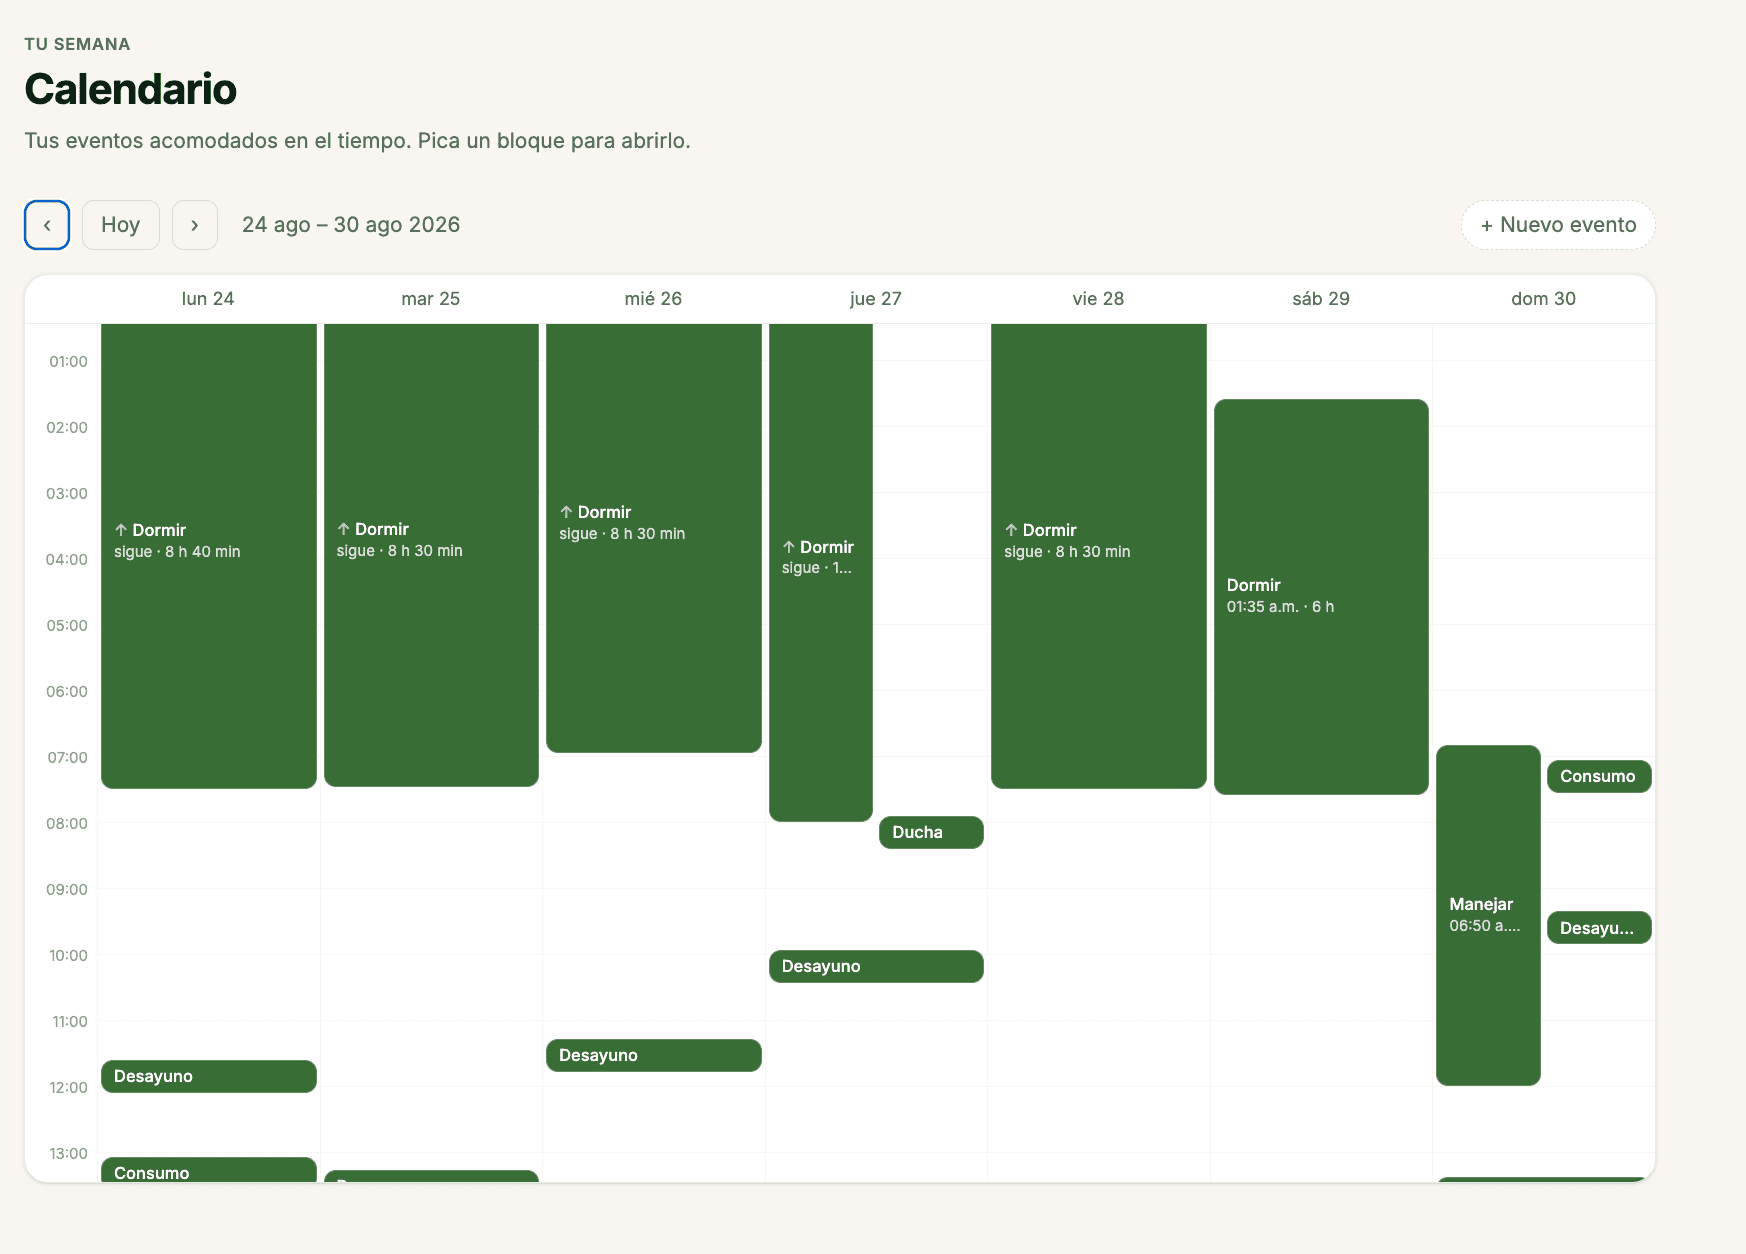Image resolution: width=1746 pixels, height=1254 pixels.
Task: Open Sunday's Manejar event block
Action: click(1488, 915)
